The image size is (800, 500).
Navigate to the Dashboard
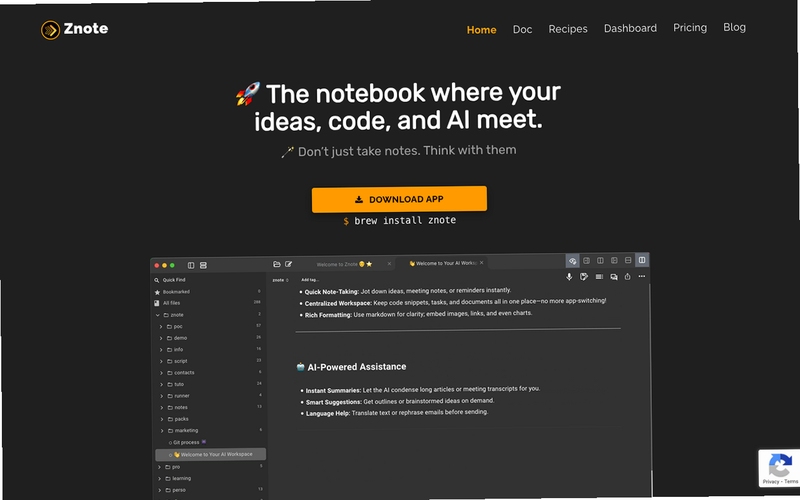(x=630, y=28)
